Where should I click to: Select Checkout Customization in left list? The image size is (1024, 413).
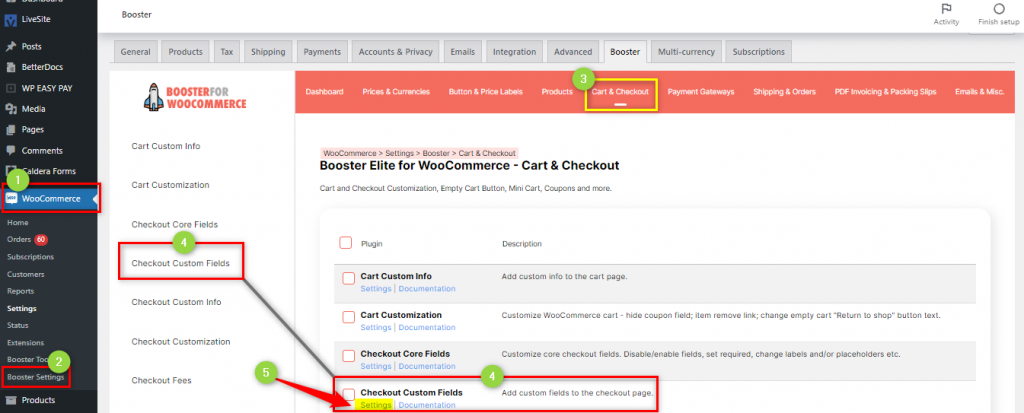pos(181,342)
